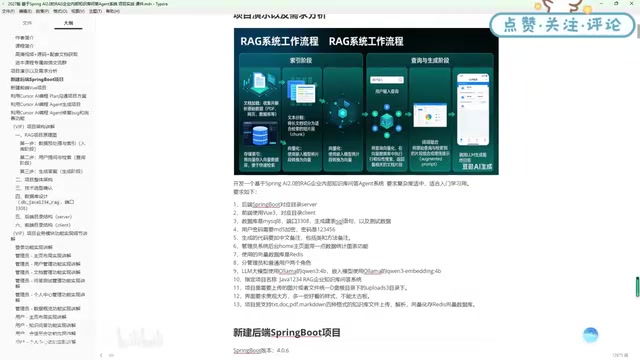This screenshot has width=640, height=360.
Task: Select outline item 管理员 - 用户管理功能实现讲解
Action: [48, 264]
